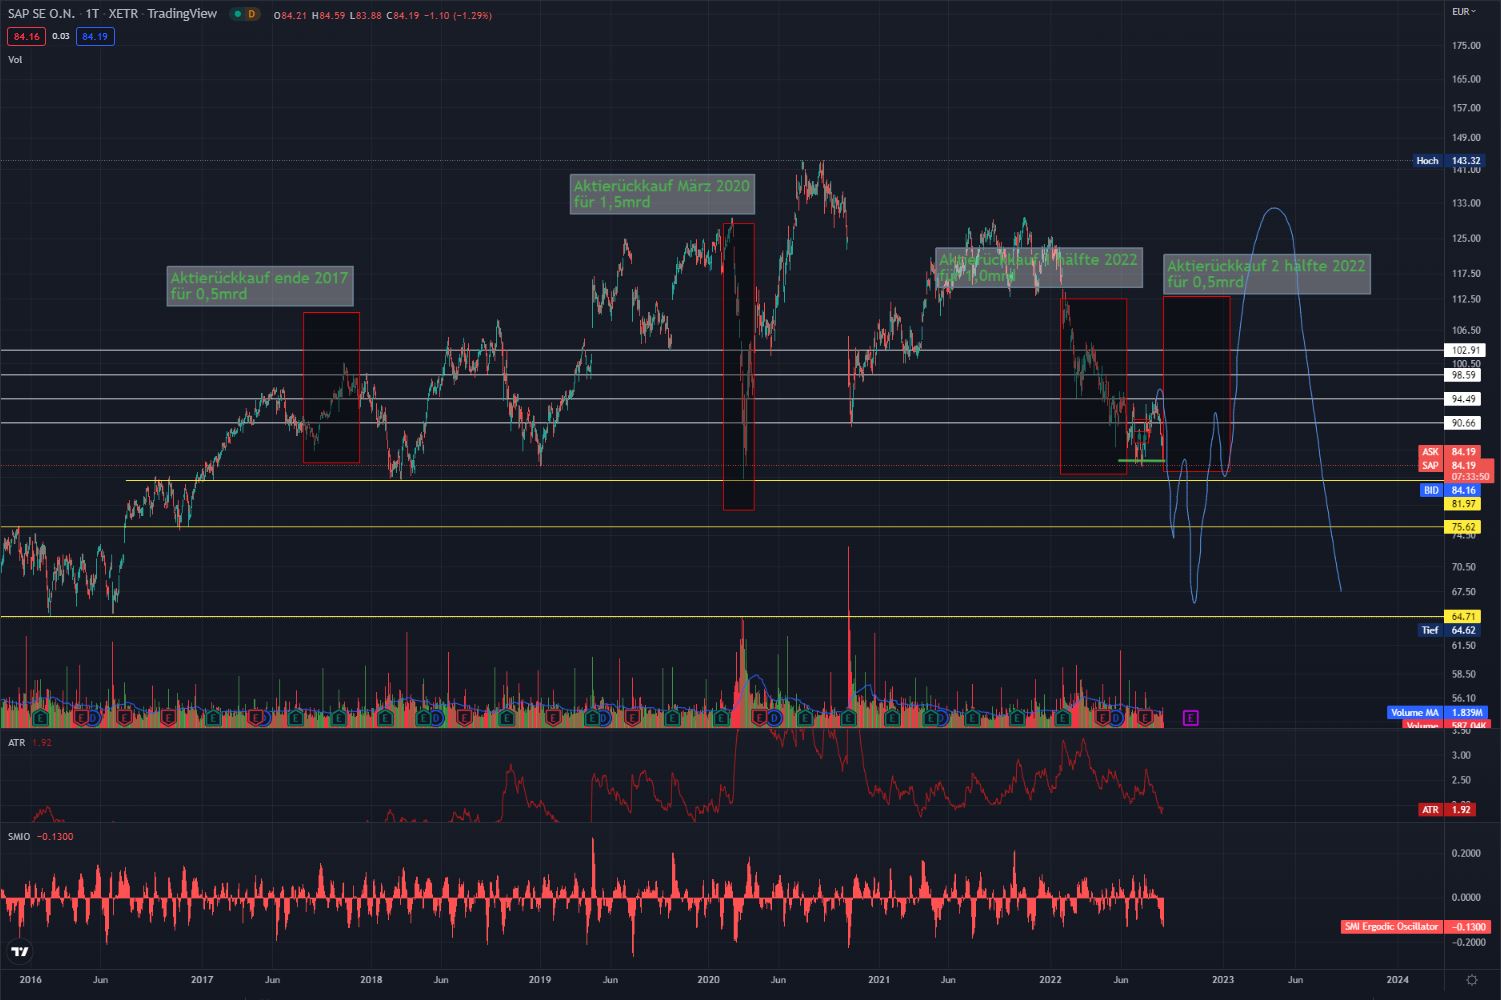The height and width of the screenshot is (1000, 1501).
Task: Click the 0.2000 value on the SMIO scale
Action: click(1467, 853)
